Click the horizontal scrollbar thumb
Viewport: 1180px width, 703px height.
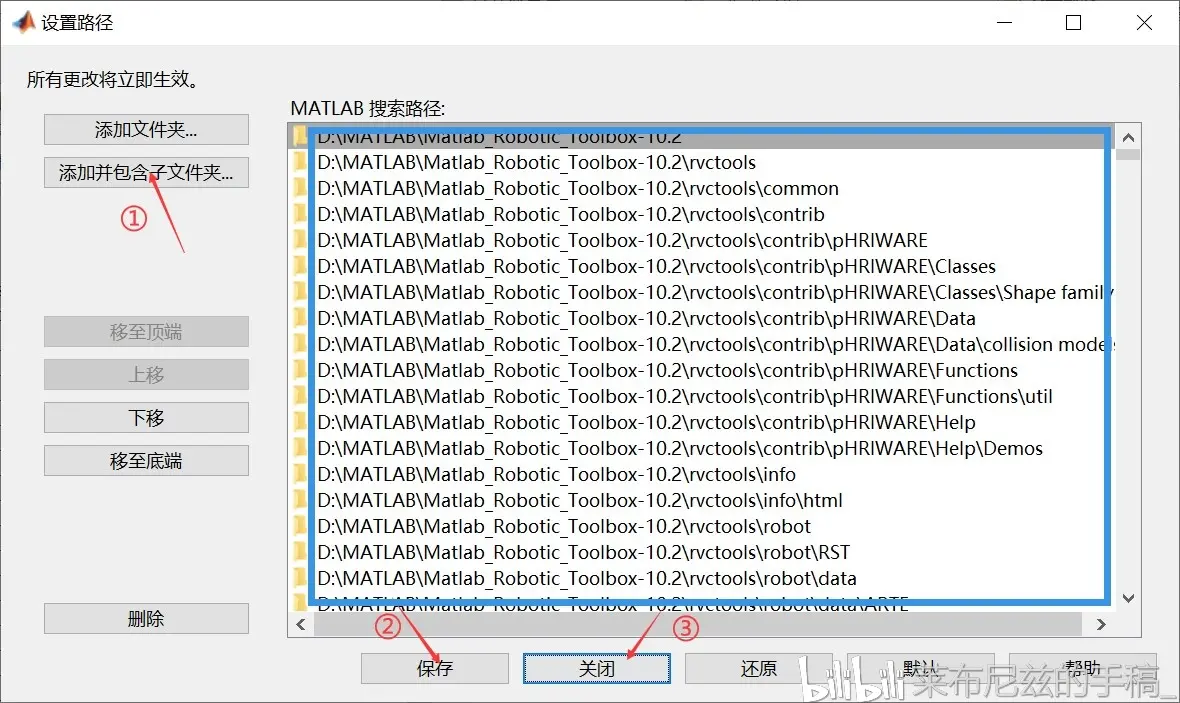tap(698, 624)
